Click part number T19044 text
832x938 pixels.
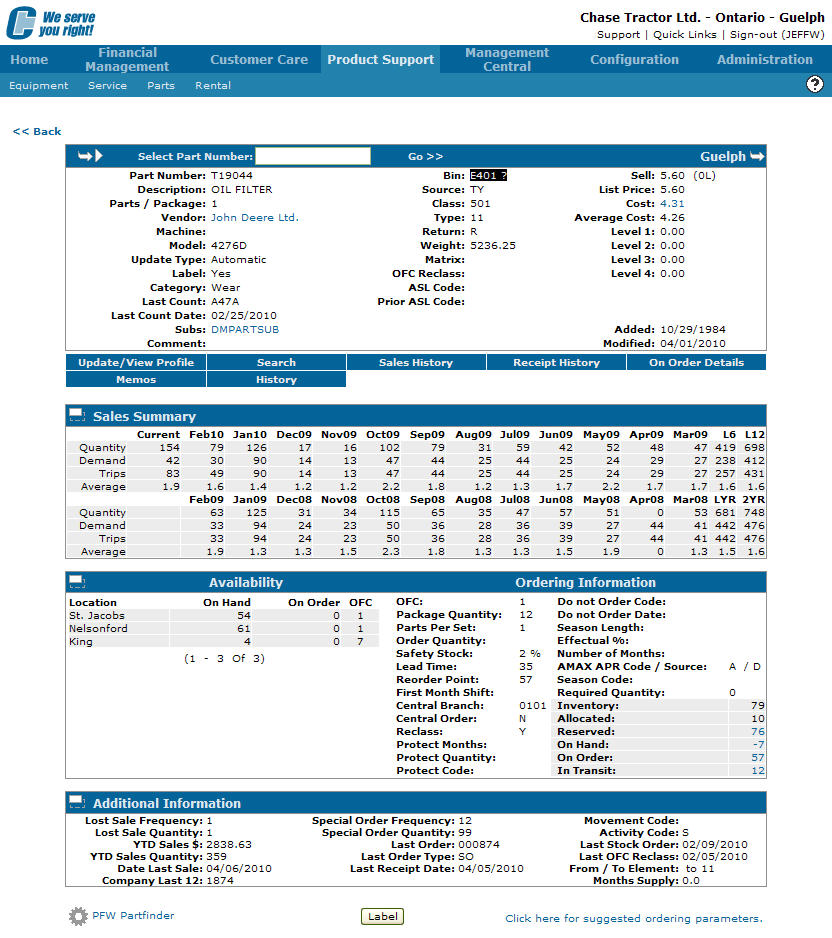click(x=231, y=175)
